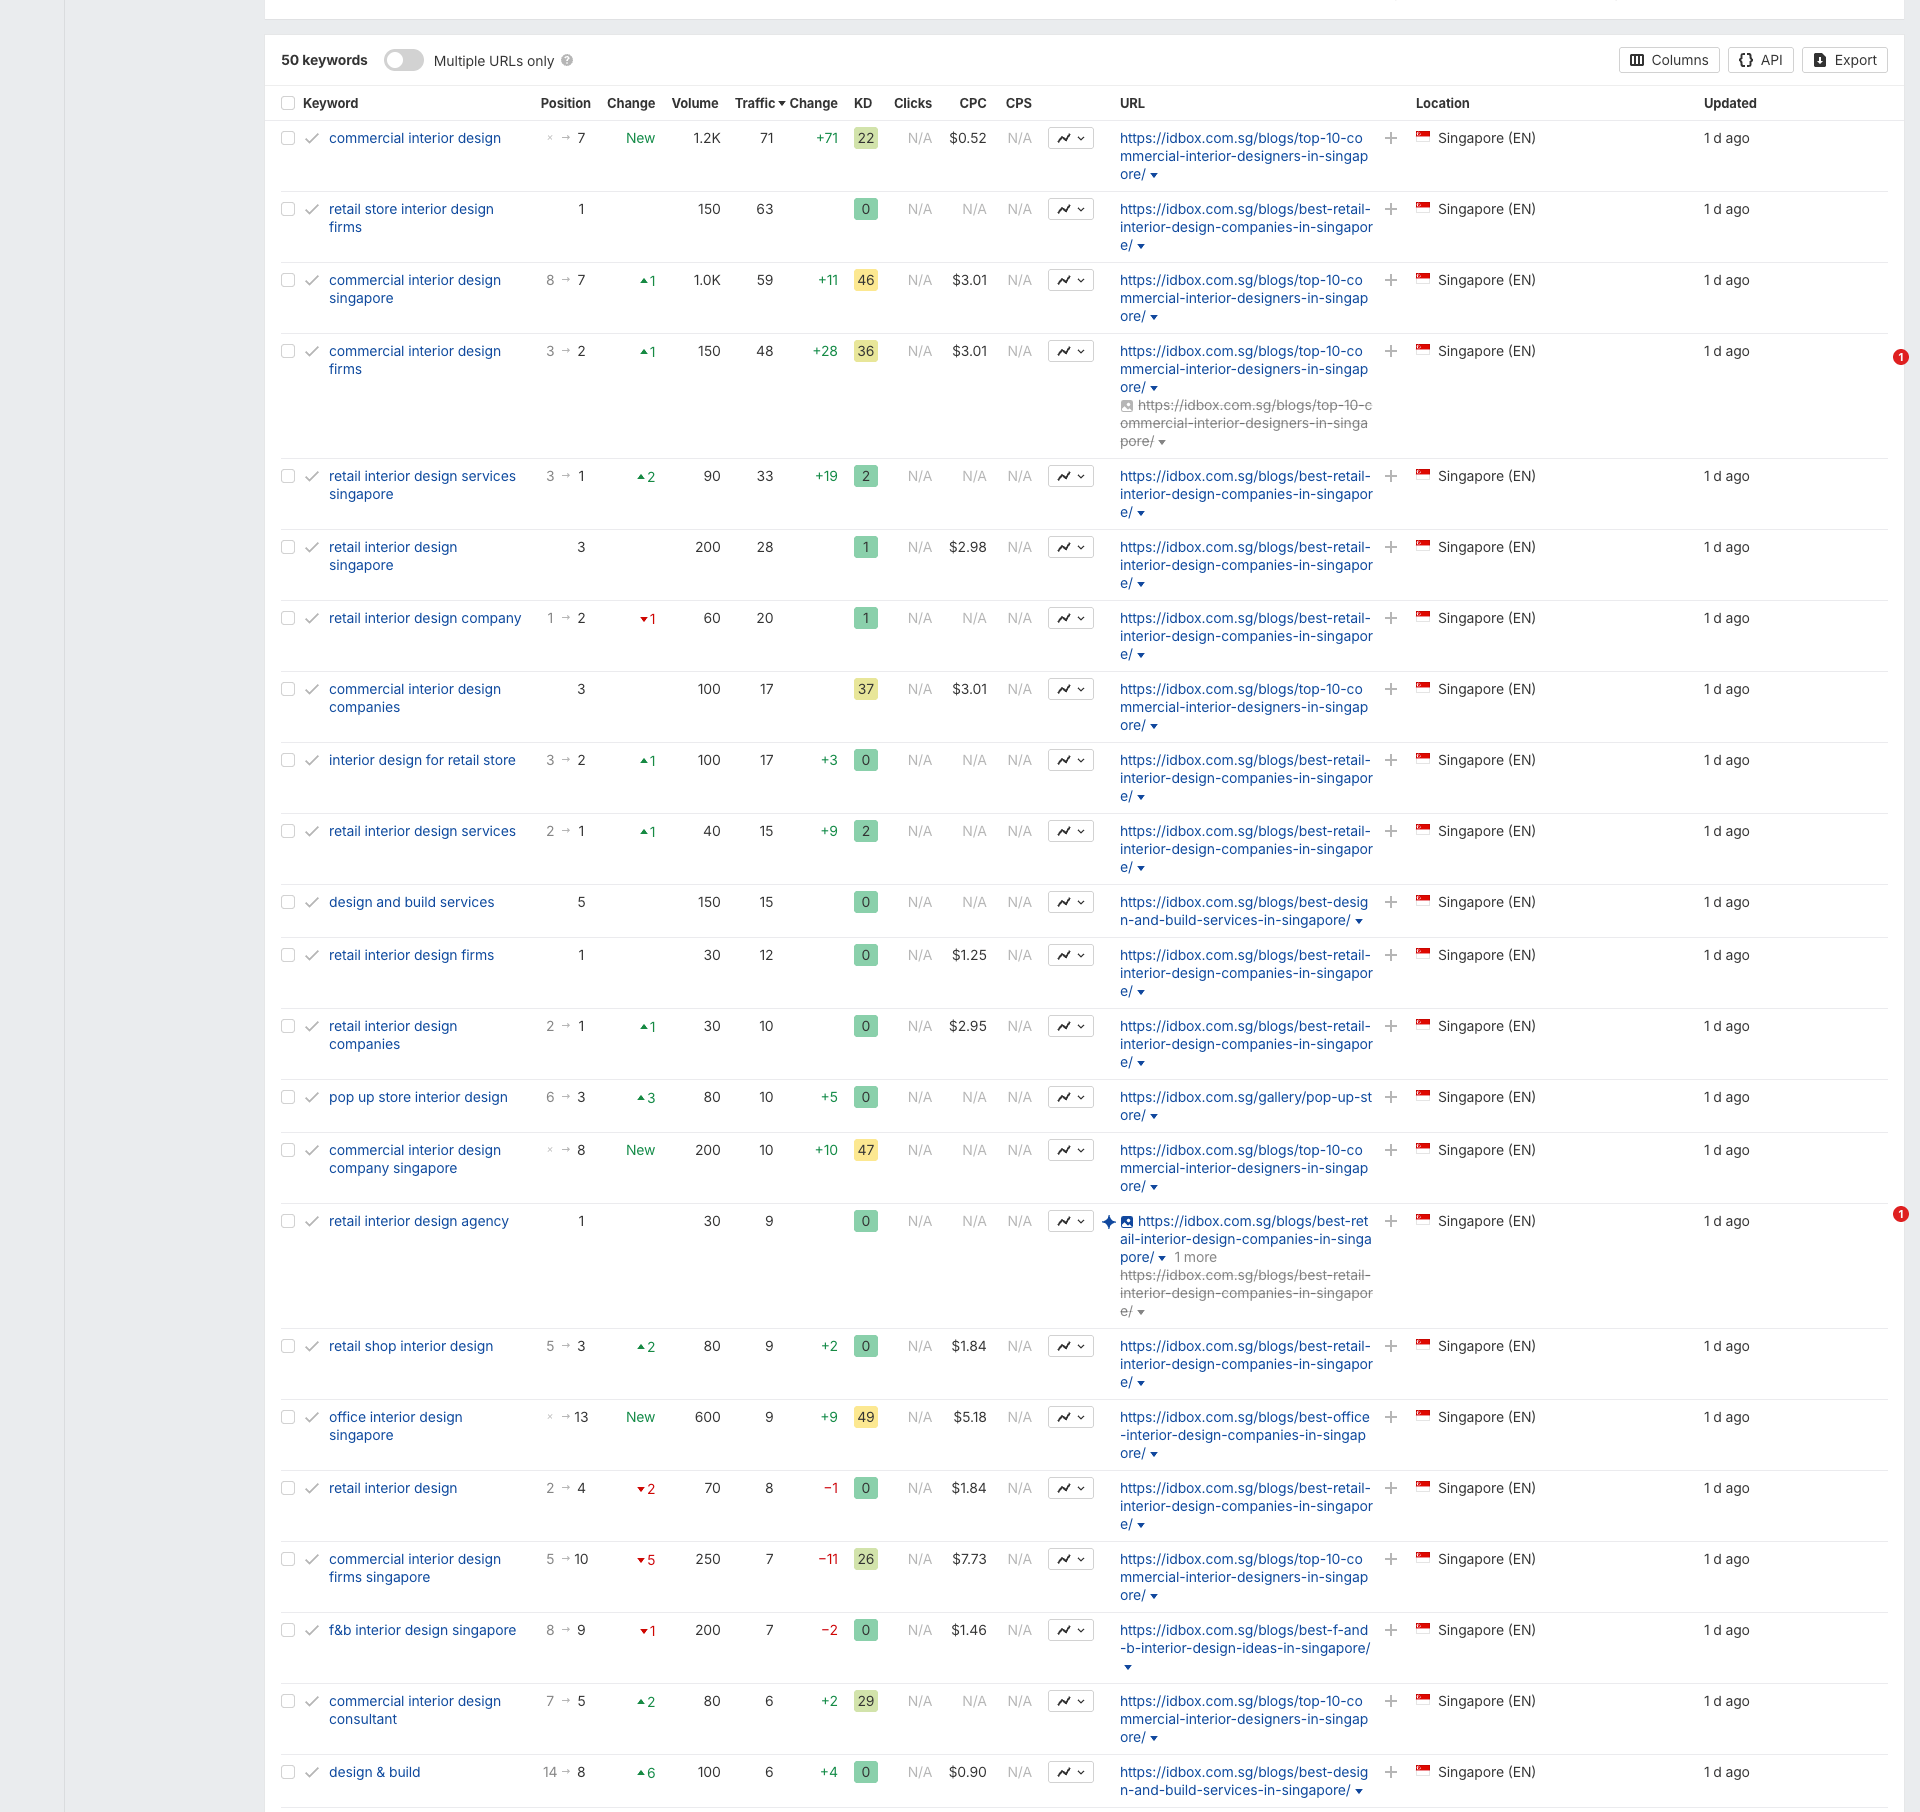1920x1812 pixels.
Task: Click the help icon beside Multiple URLs only
Action: click(567, 60)
